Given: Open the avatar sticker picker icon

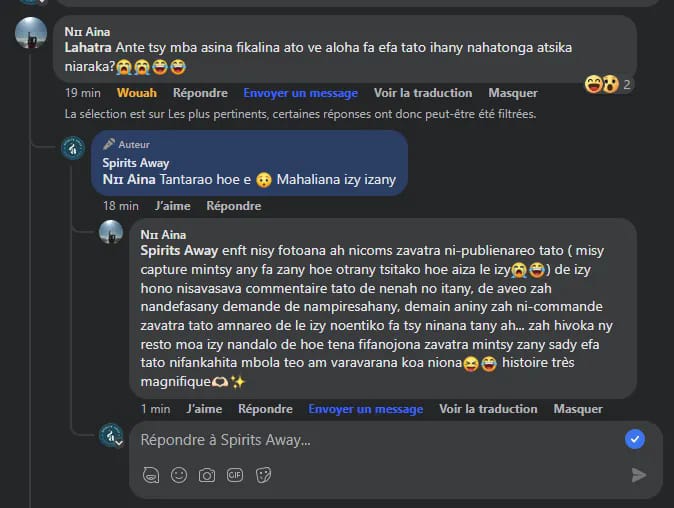Looking at the screenshot, I should [x=151, y=475].
